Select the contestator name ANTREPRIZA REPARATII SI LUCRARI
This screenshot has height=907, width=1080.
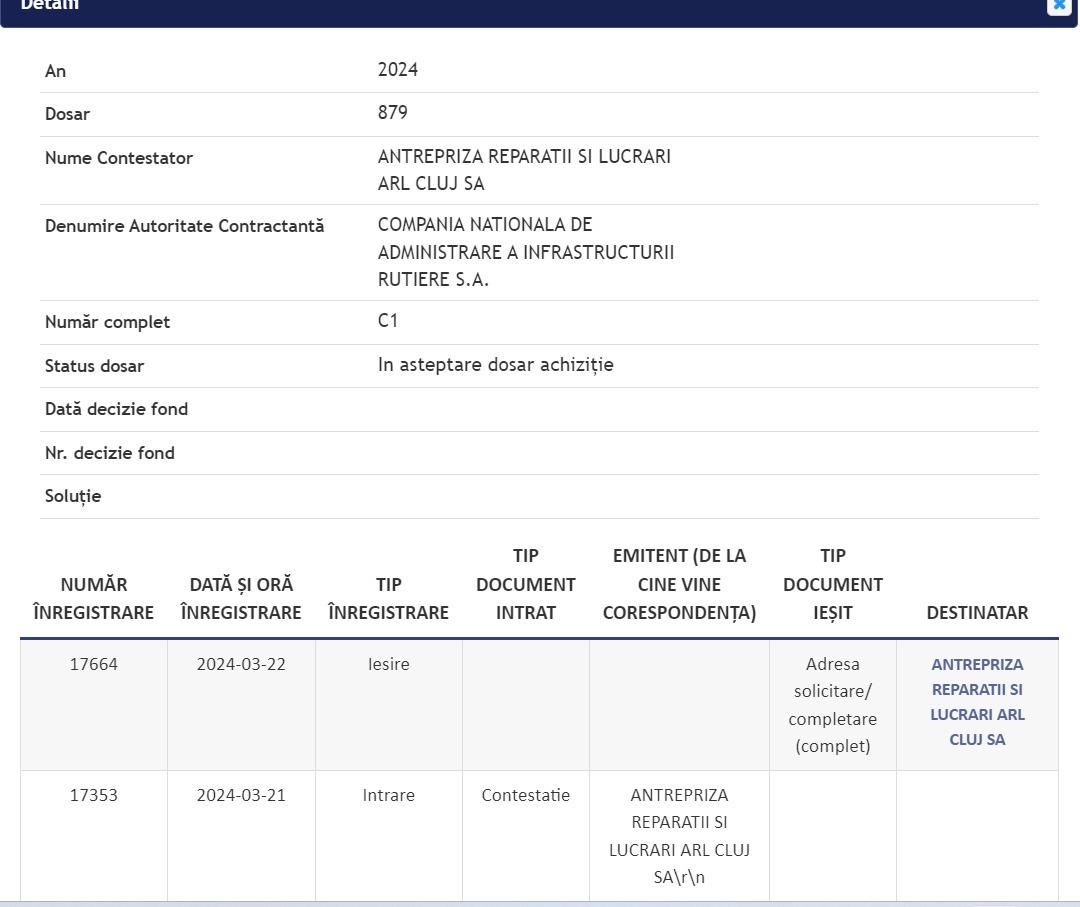coord(524,156)
